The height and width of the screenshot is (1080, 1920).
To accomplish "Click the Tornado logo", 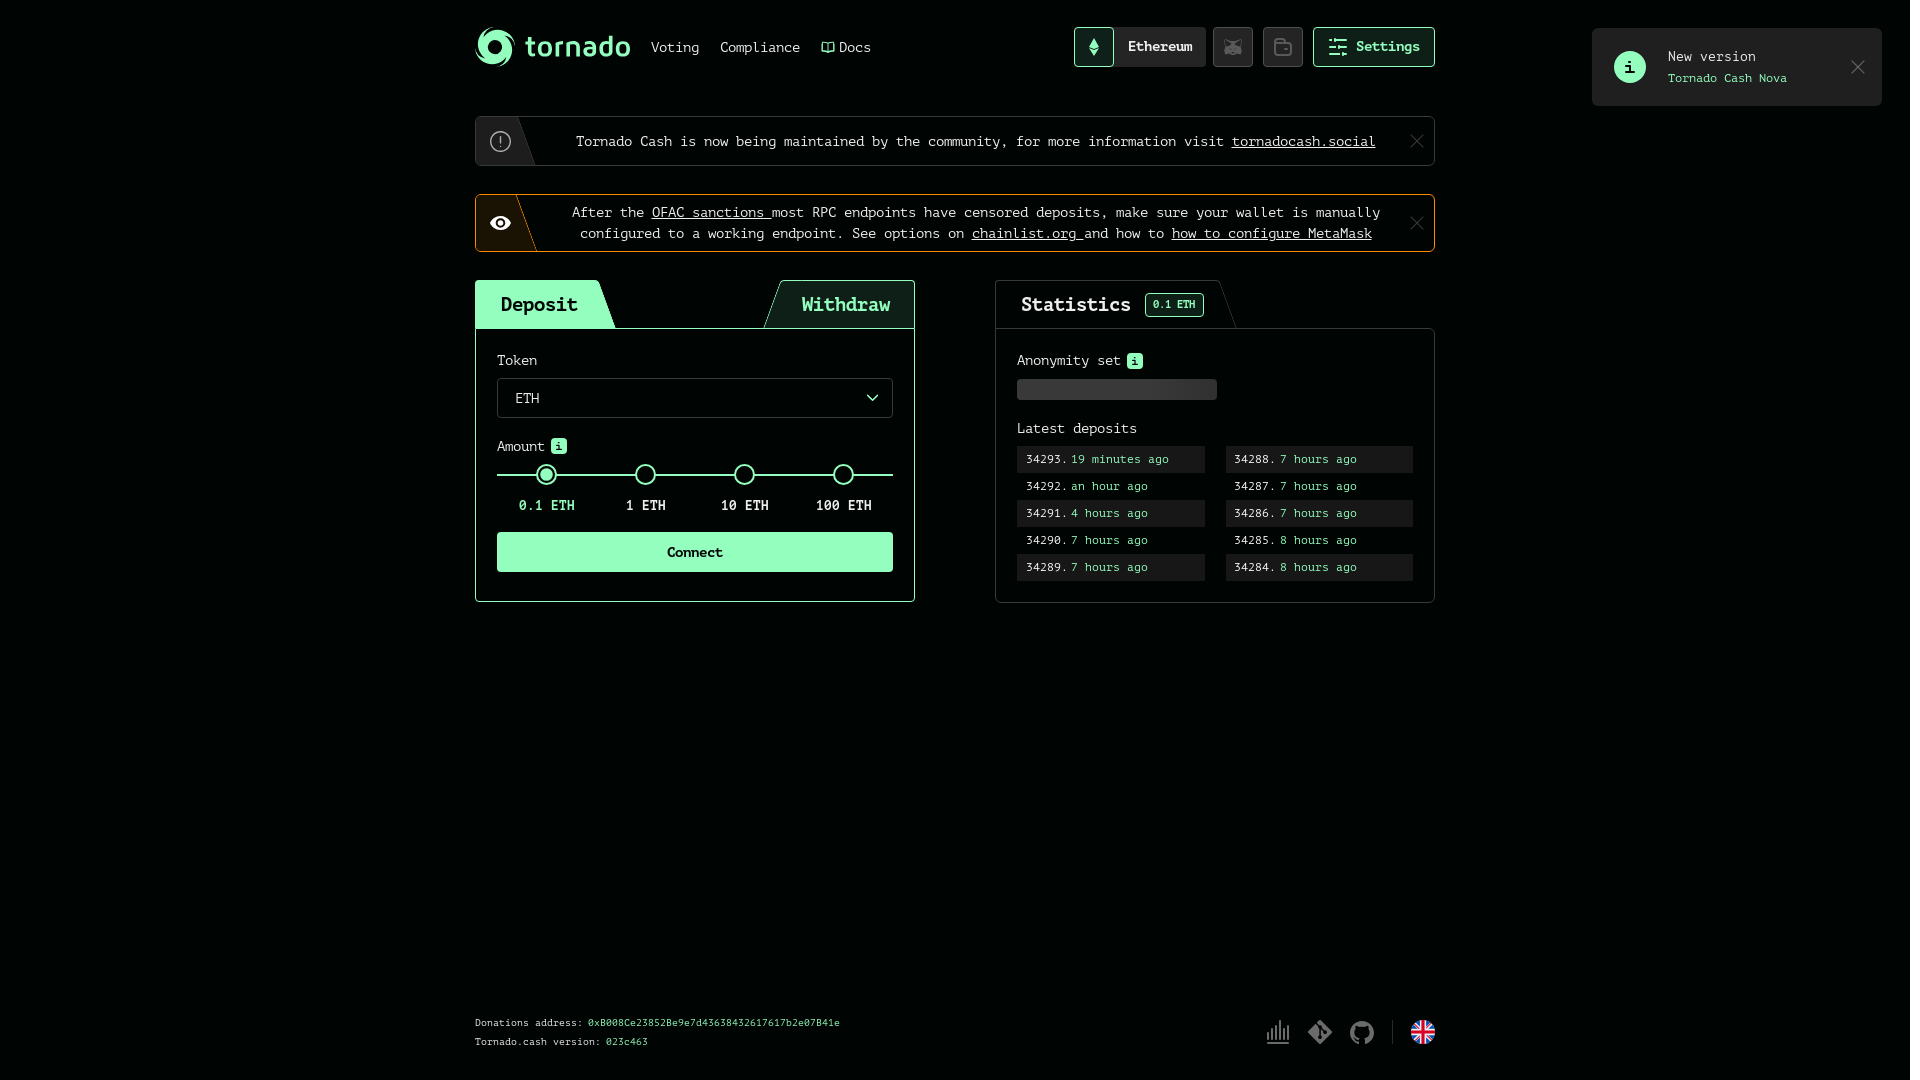I will point(552,47).
